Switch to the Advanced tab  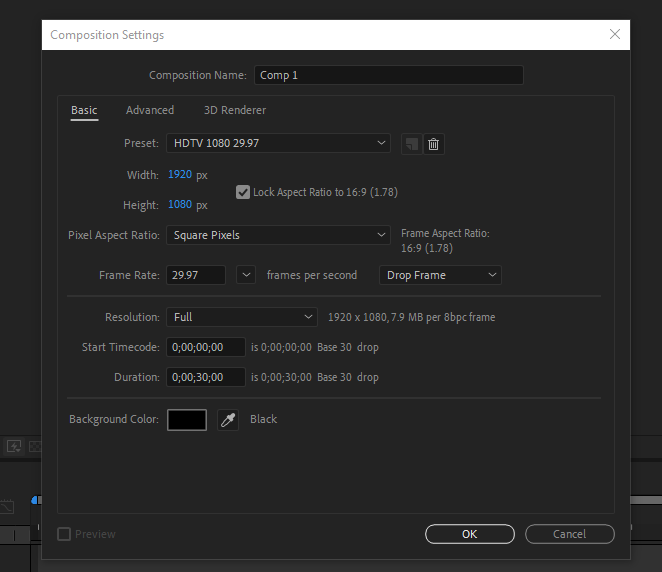point(150,110)
